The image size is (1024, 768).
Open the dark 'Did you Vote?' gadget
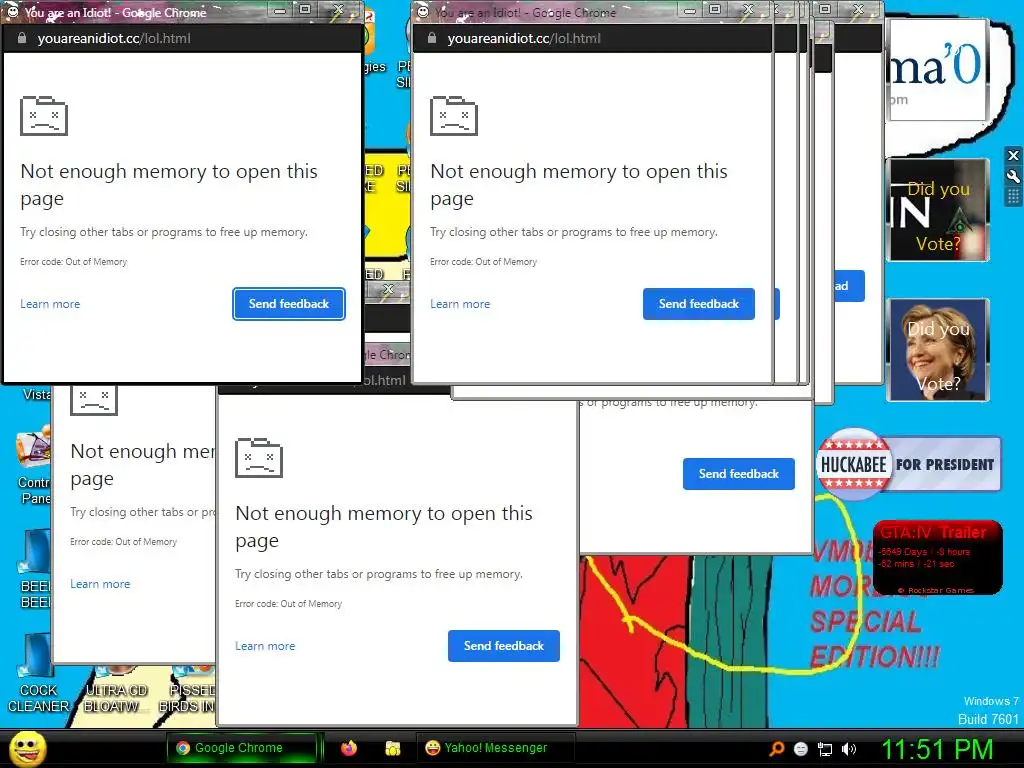[938, 210]
